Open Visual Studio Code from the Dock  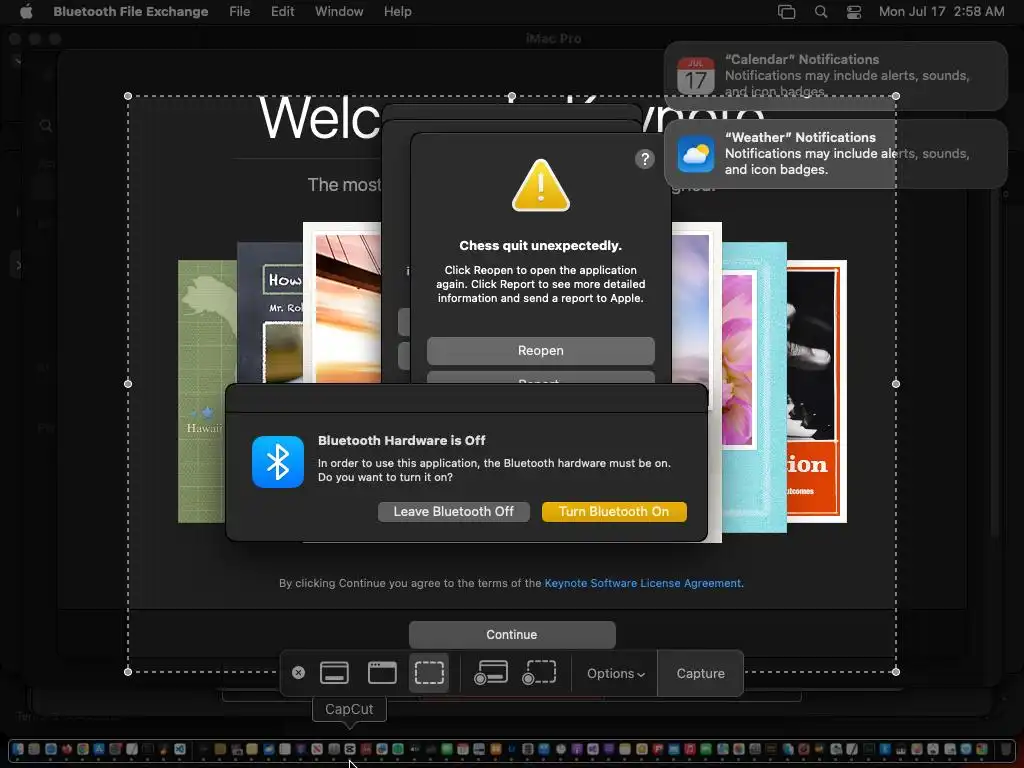click(180, 749)
